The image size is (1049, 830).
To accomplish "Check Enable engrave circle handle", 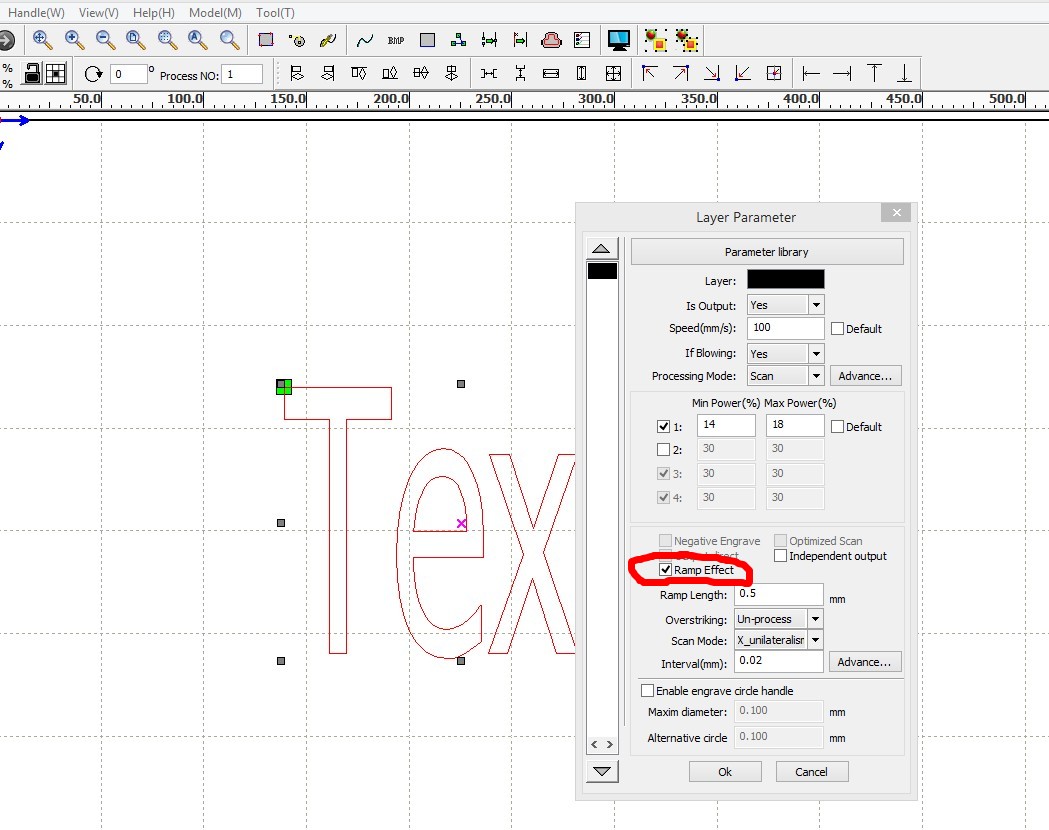I will (647, 691).
